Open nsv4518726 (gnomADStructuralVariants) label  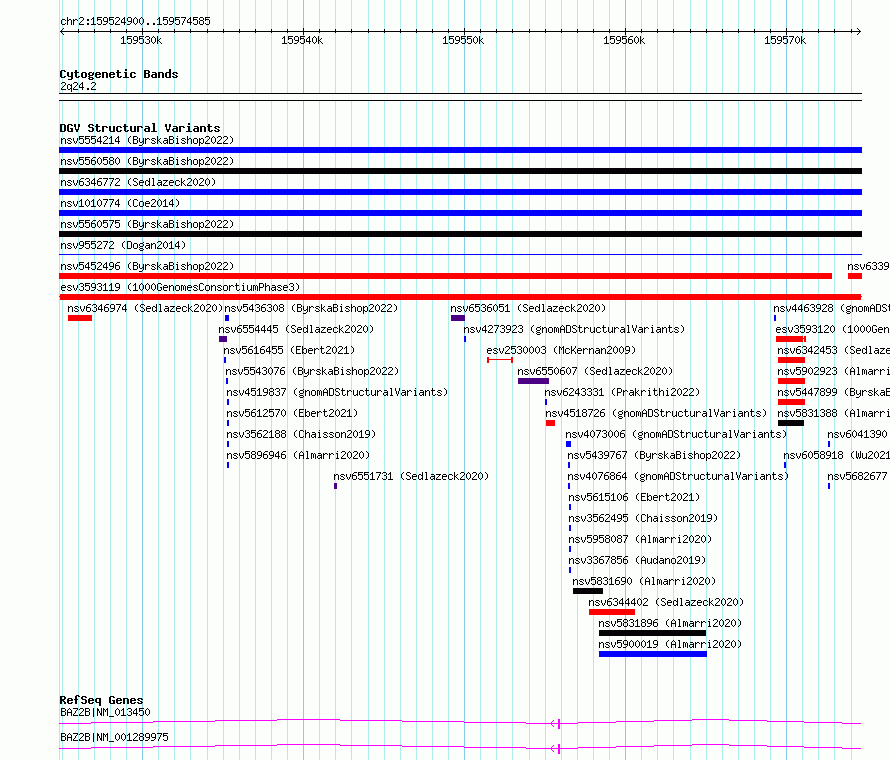coord(656,413)
